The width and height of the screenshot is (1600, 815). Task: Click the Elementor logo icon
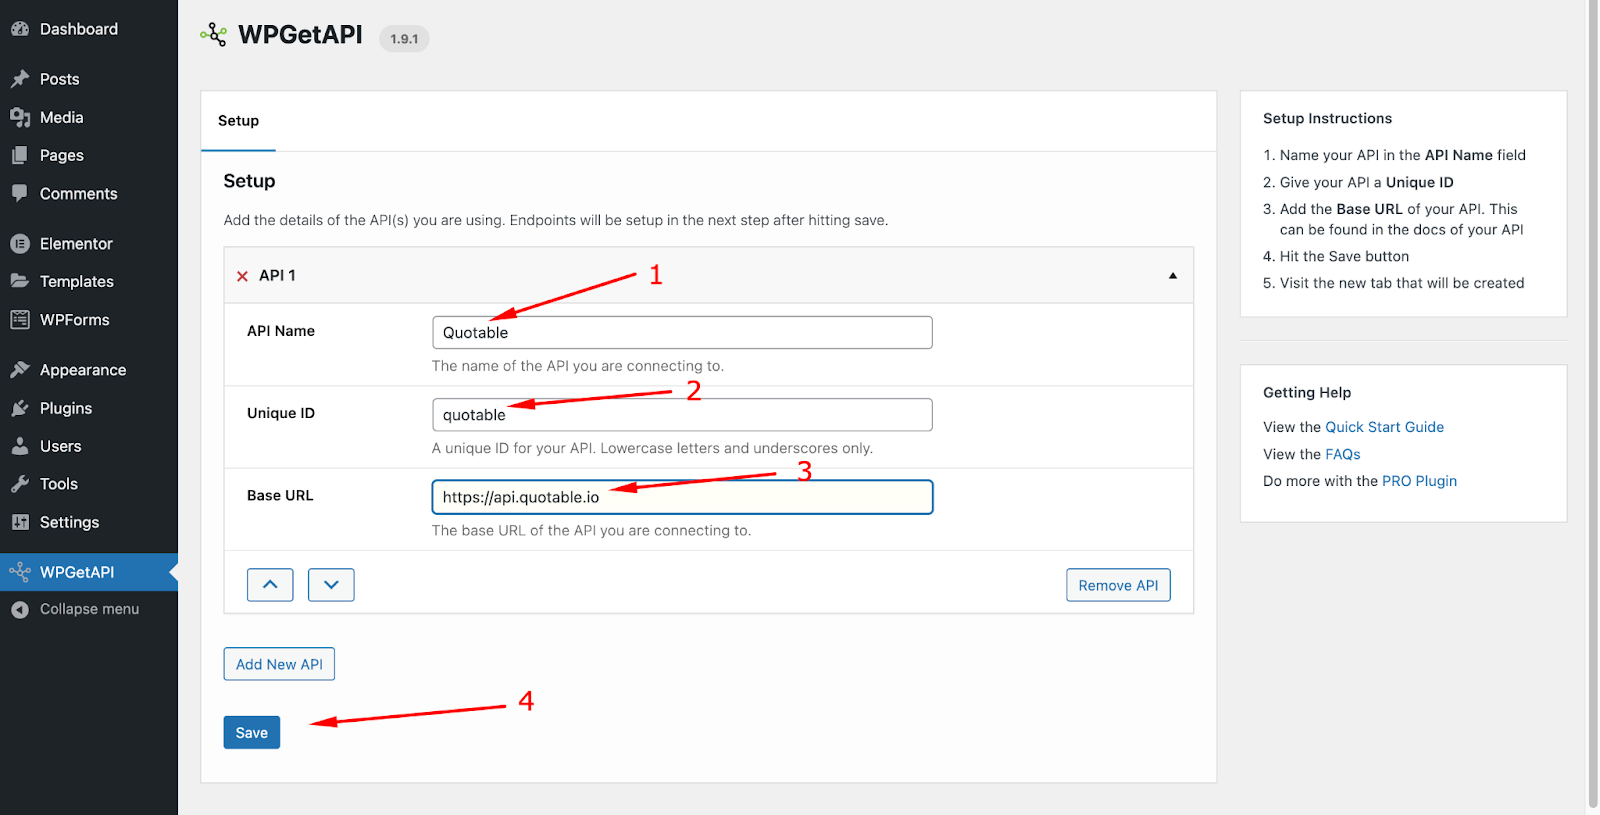point(20,243)
